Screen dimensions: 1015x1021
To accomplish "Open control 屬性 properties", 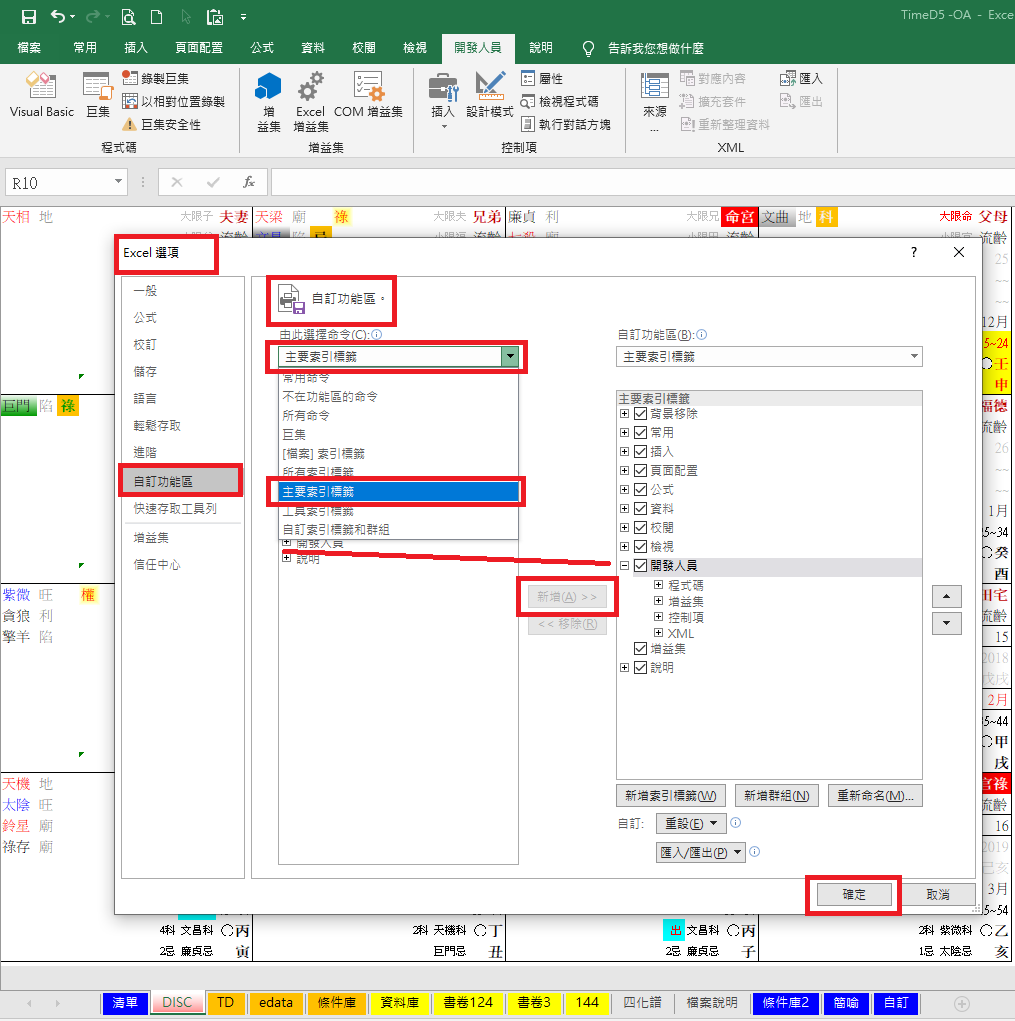I will tap(542, 78).
